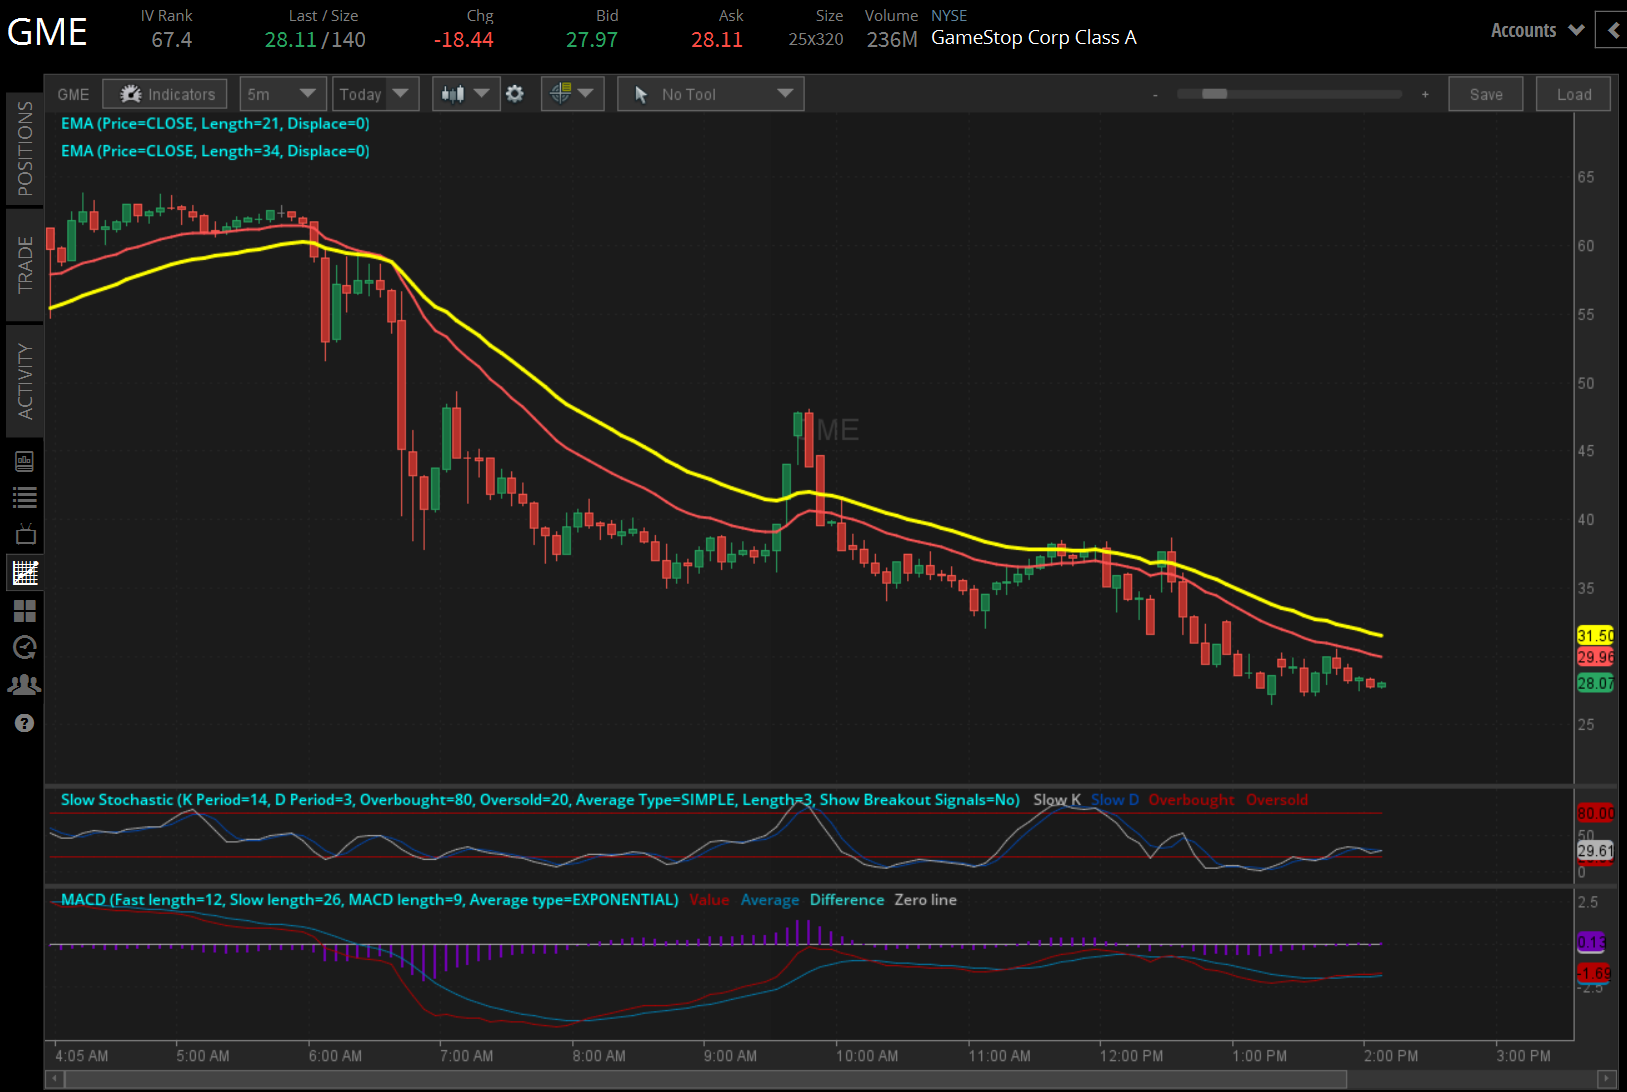The image size is (1627, 1092).
Task: Open the Accounts dropdown
Action: click(x=1536, y=30)
